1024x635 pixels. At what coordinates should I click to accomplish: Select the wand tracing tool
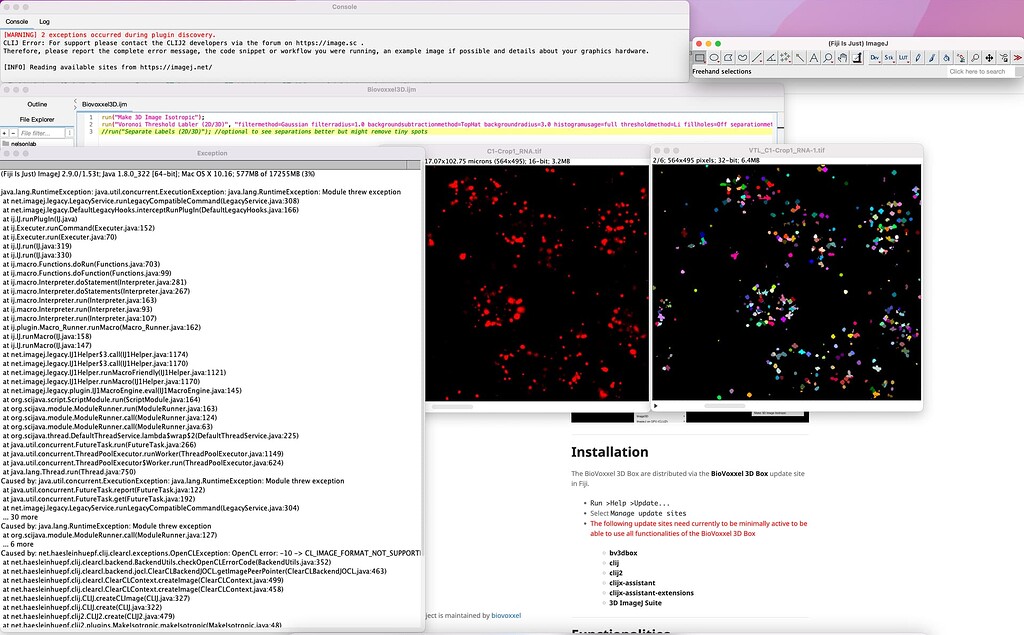(x=799, y=59)
